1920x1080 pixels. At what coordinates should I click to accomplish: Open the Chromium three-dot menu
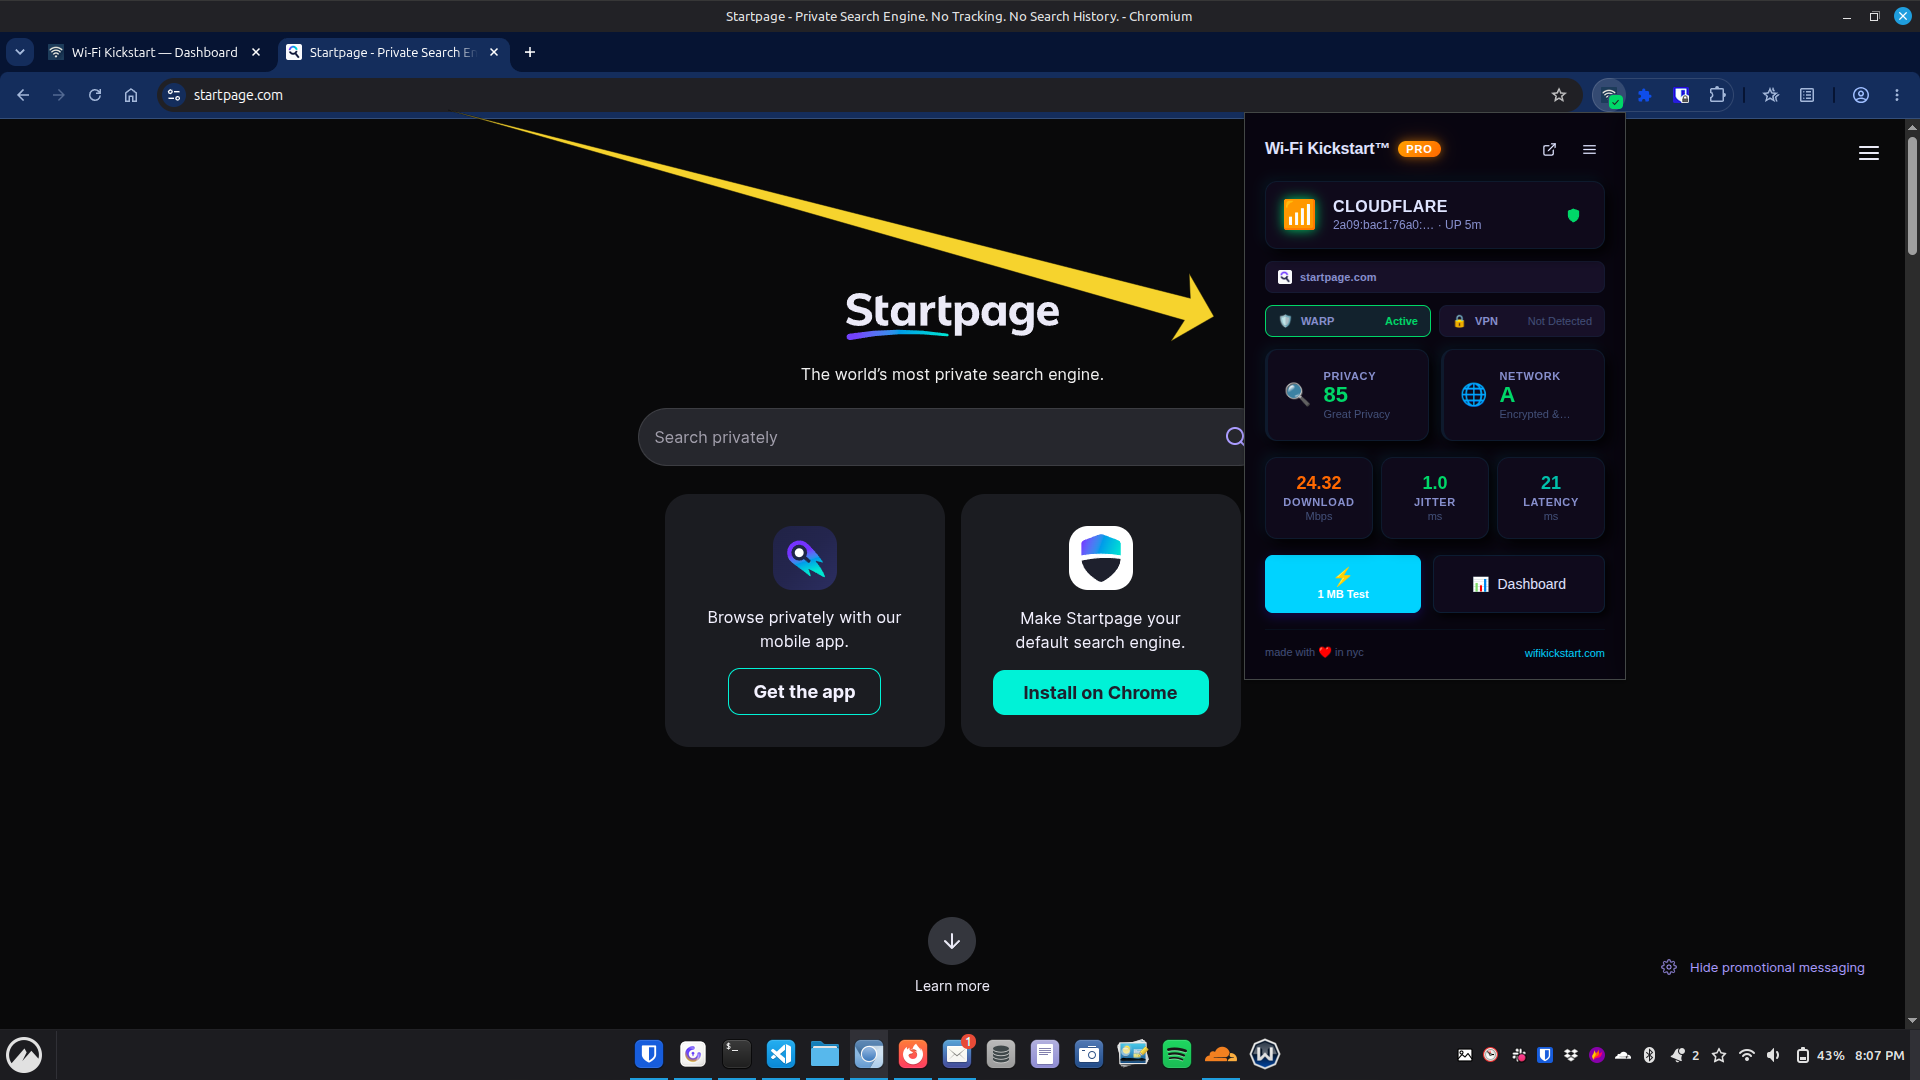pos(1897,95)
